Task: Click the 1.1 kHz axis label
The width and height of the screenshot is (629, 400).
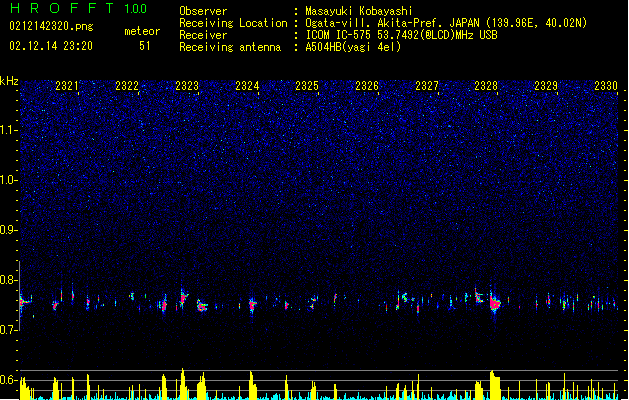Action: [x=9, y=130]
